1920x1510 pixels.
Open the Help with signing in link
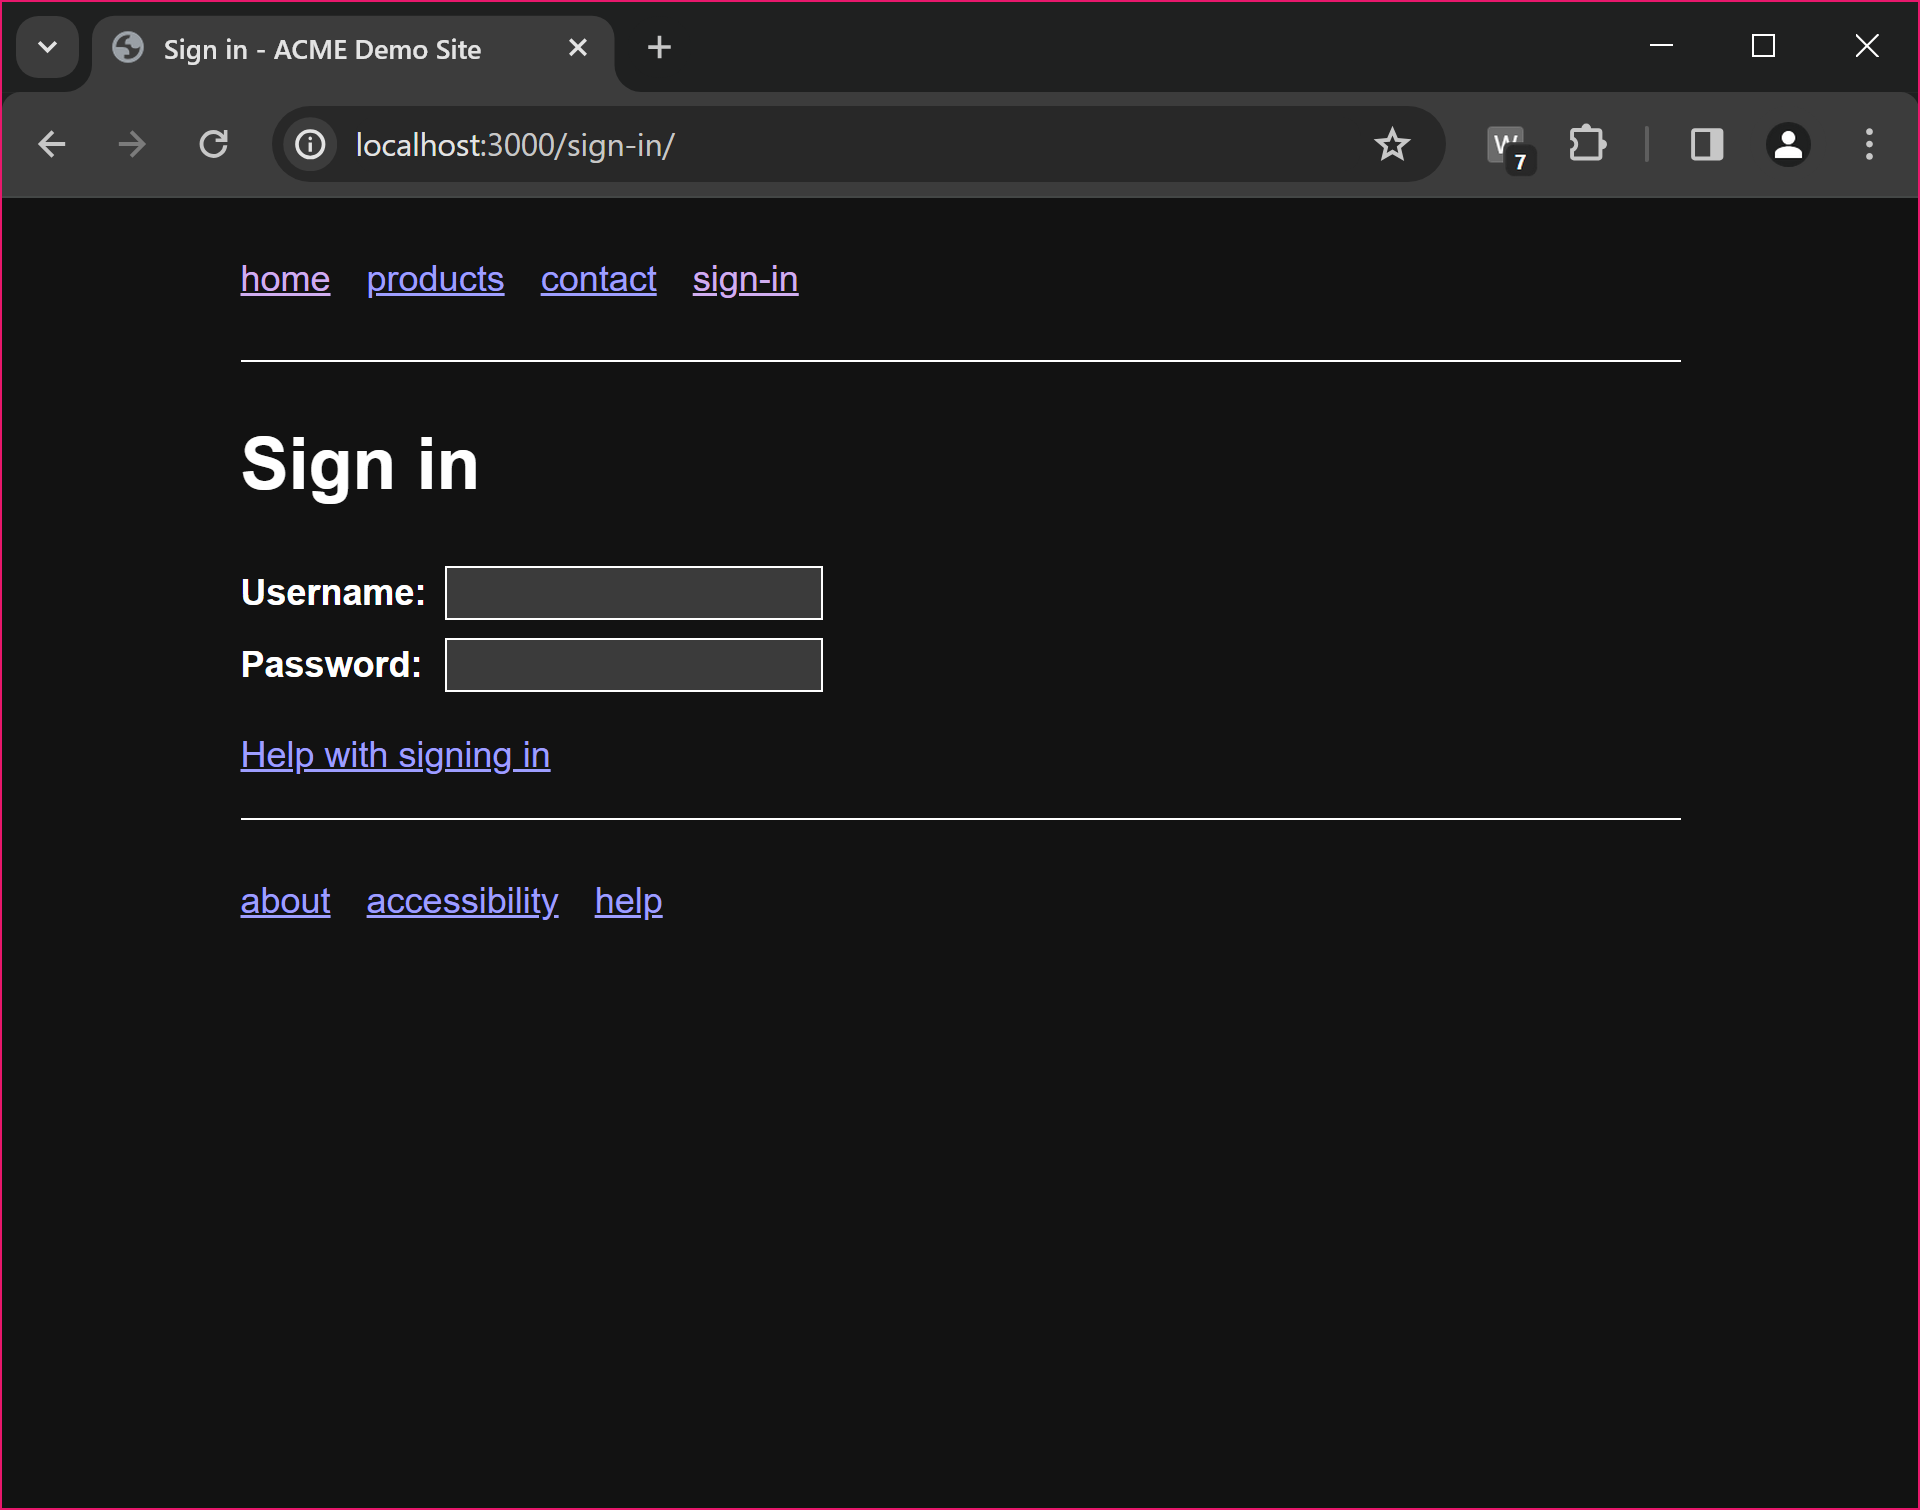point(394,756)
